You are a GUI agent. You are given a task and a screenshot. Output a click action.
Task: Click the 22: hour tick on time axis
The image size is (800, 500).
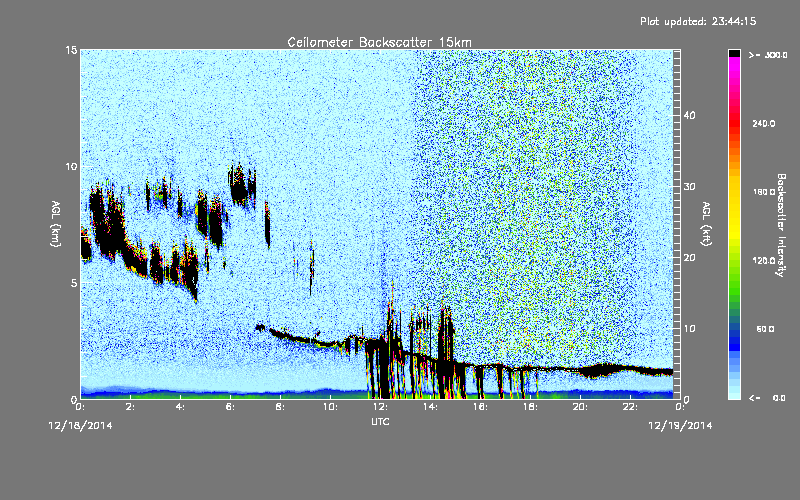tap(630, 407)
